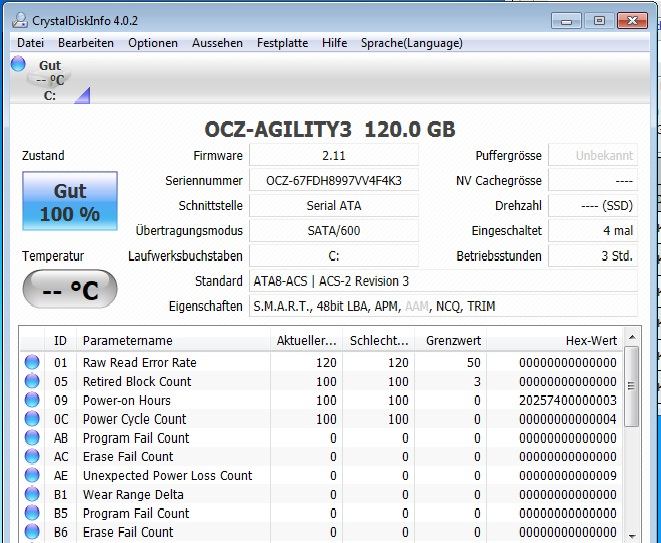Click the Gut 100 % health status button
The width and height of the screenshot is (661, 543).
click(x=70, y=201)
